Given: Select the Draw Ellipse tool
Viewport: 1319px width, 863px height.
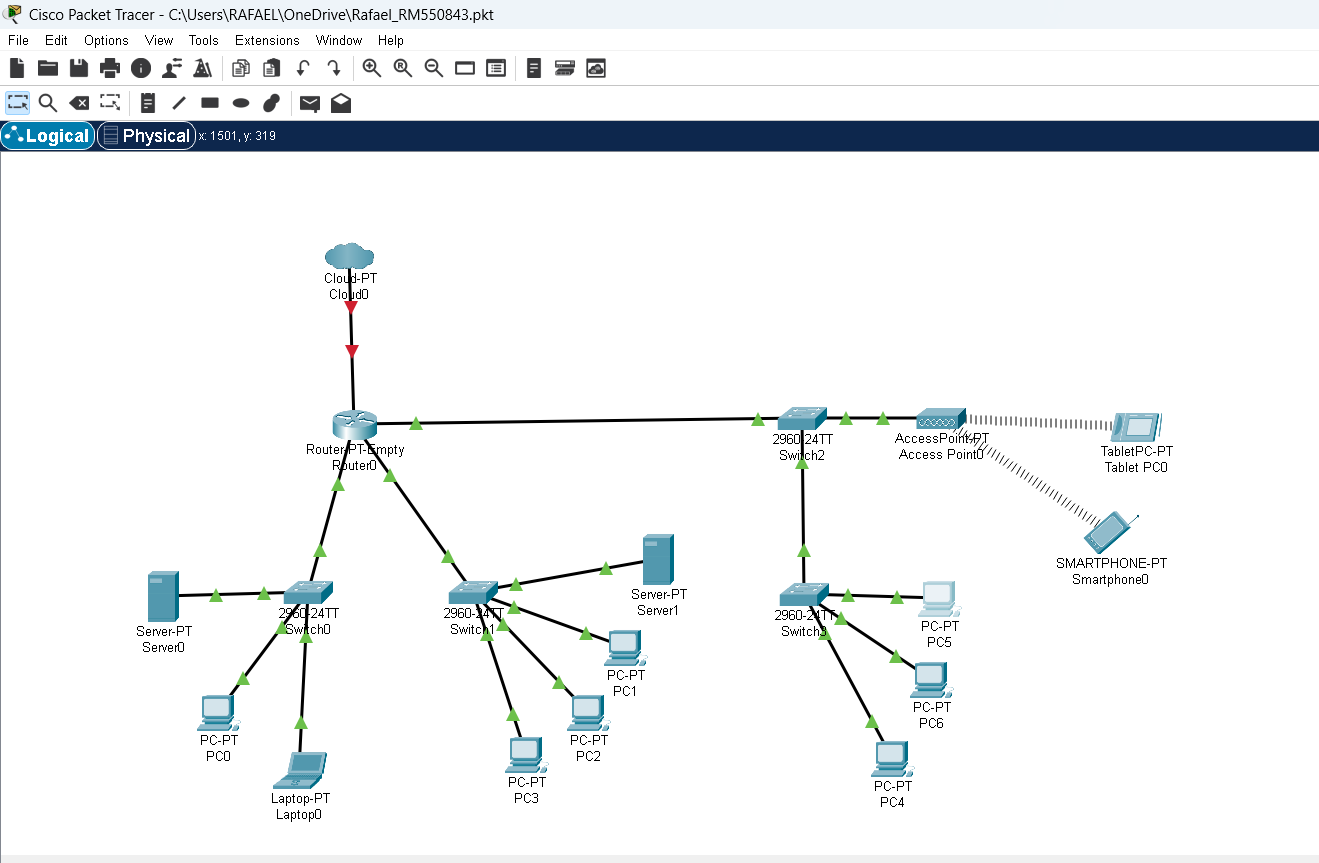Looking at the screenshot, I should 241,103.
